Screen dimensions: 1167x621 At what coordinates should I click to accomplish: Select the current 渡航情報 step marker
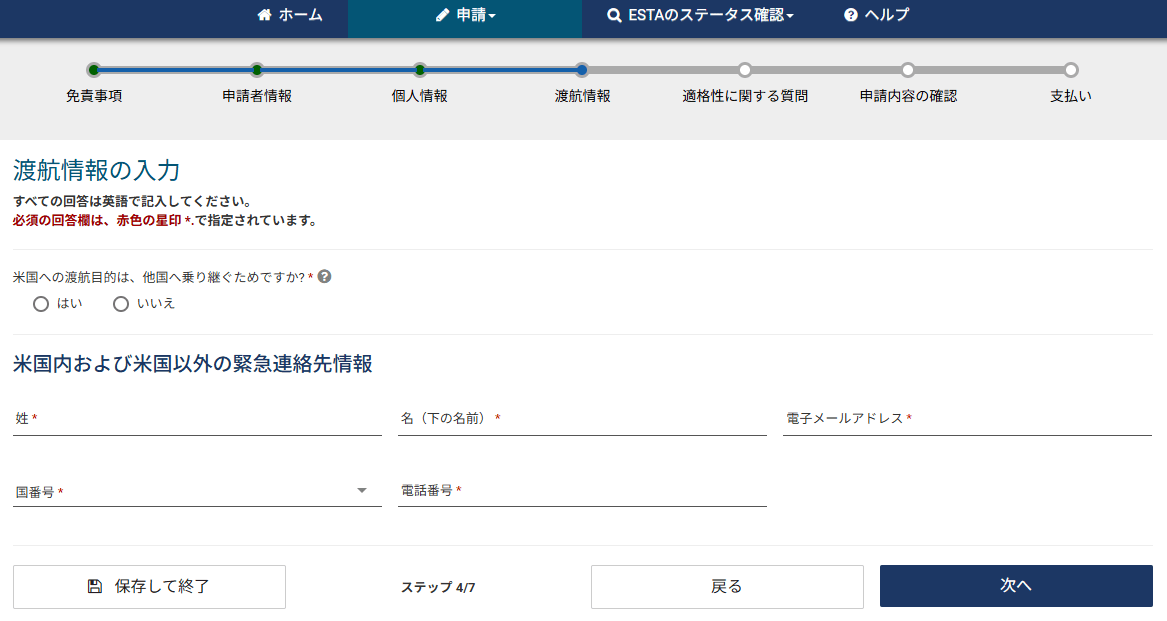(582, 70)
